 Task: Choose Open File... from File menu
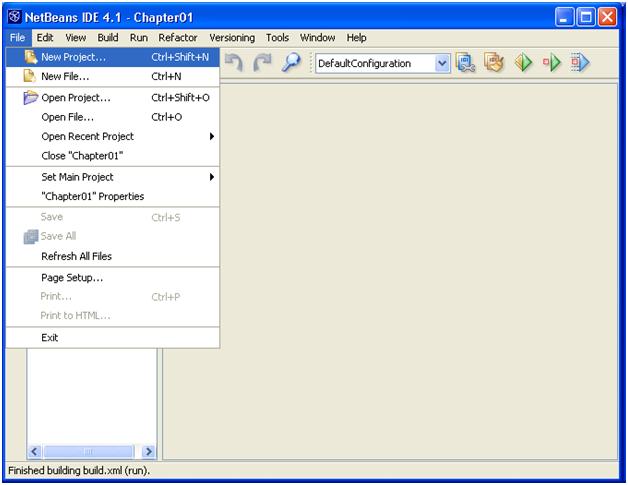tap(113, 117)
